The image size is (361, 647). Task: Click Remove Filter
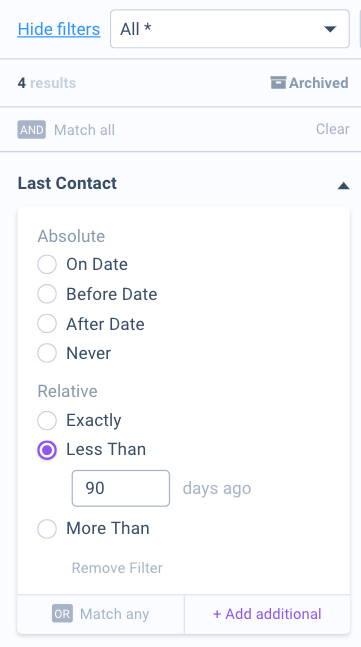point(117,568)
